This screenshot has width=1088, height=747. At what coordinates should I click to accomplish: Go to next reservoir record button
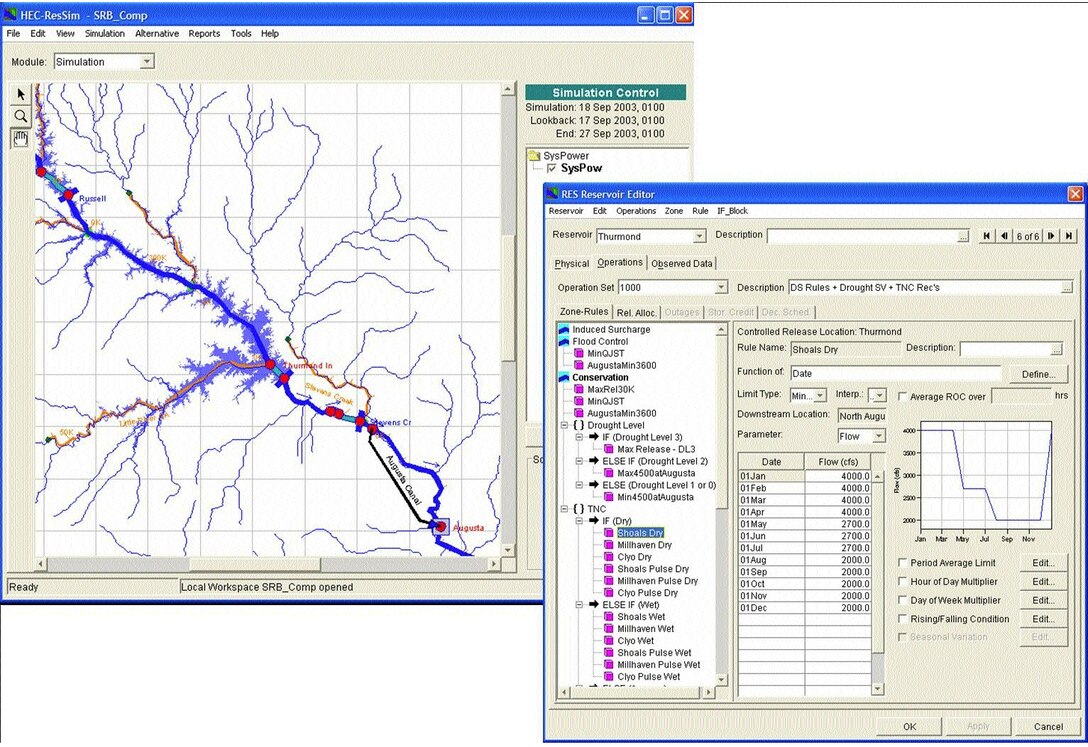[1051, 236]
